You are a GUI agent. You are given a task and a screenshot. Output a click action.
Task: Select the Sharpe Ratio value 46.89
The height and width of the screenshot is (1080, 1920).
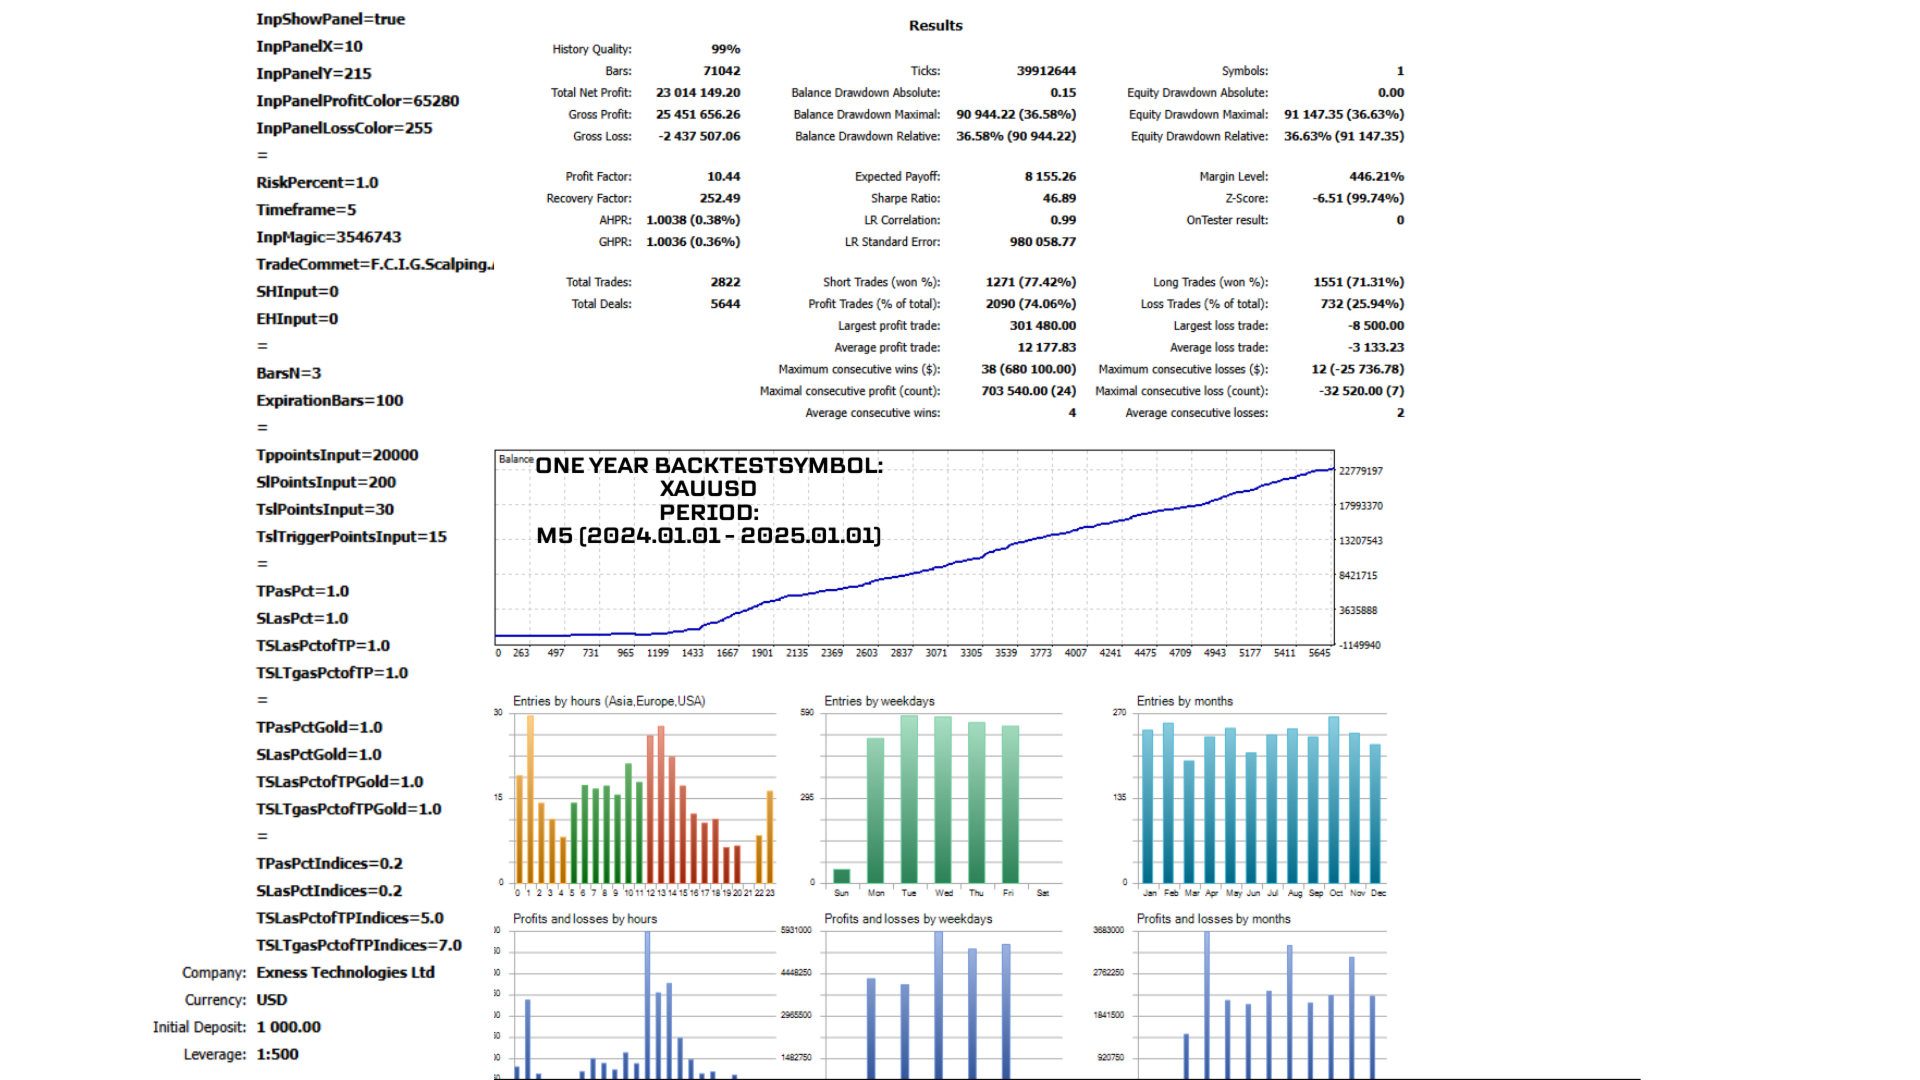click(1059, 199)
